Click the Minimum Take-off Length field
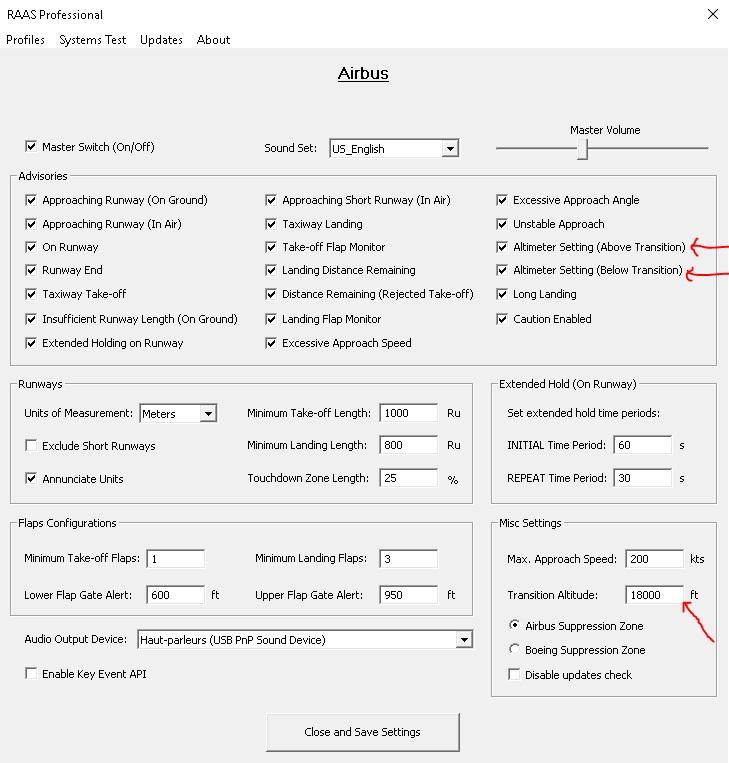729x763 pixels. [409, 413]
